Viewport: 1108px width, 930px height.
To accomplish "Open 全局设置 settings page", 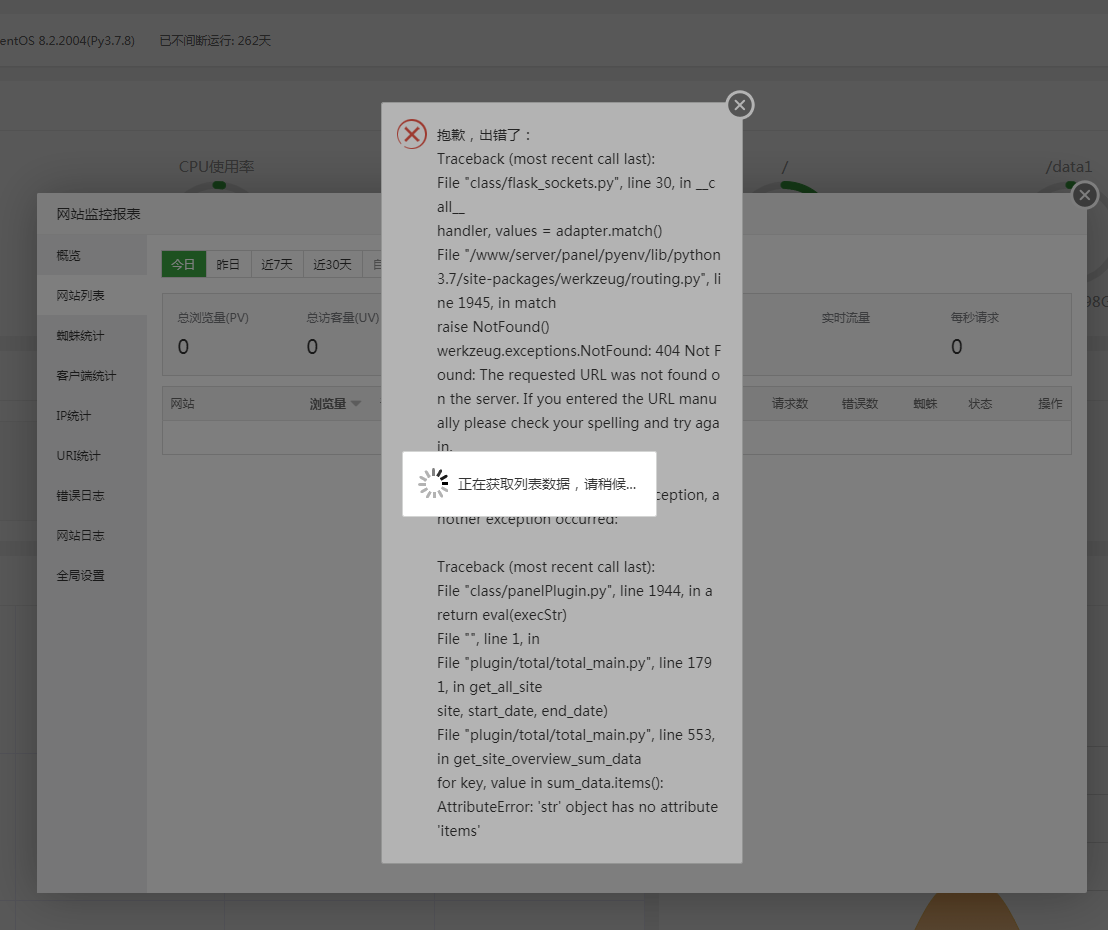I will point(92,576).
